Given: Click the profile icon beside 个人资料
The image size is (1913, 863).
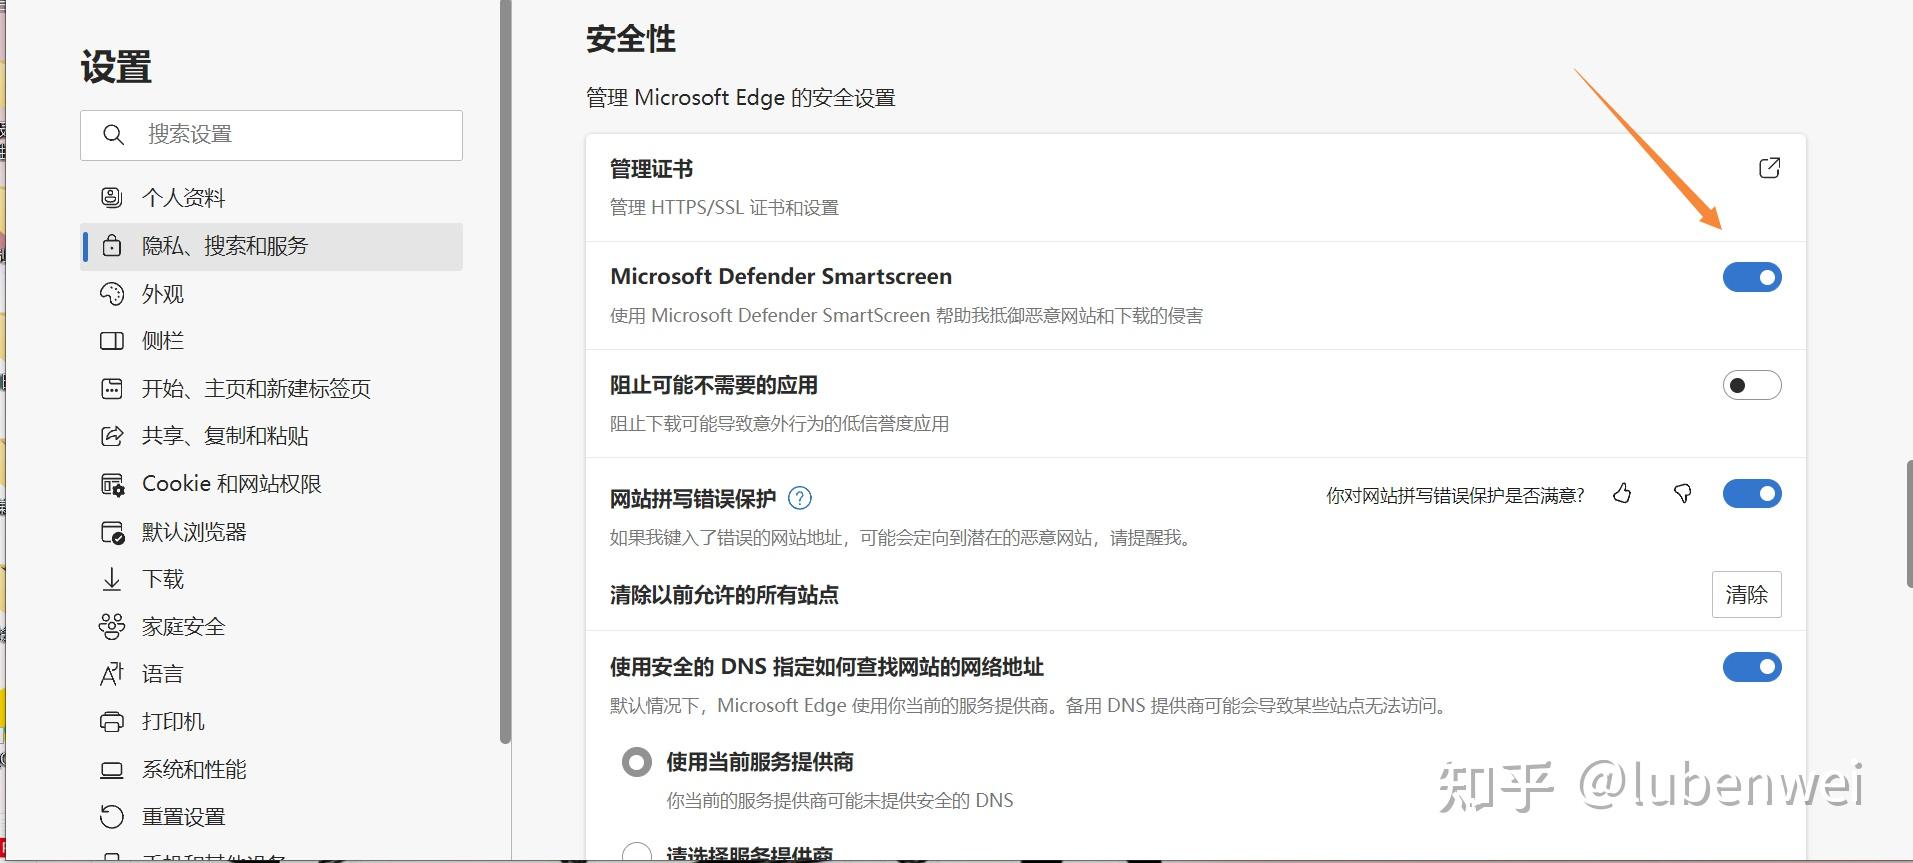Looking at the screenshot, I should [112, 197].
